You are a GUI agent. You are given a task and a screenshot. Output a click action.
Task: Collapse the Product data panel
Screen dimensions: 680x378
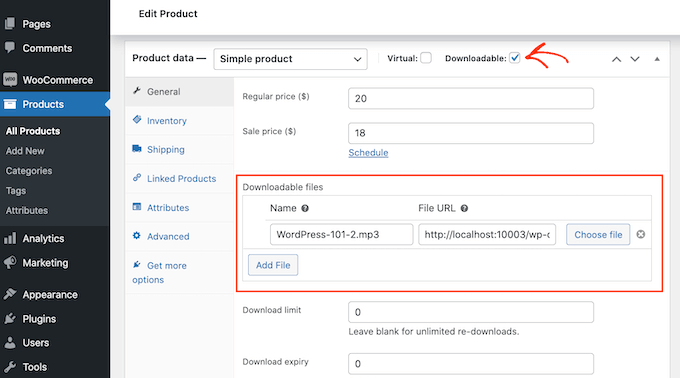(657, 59)
